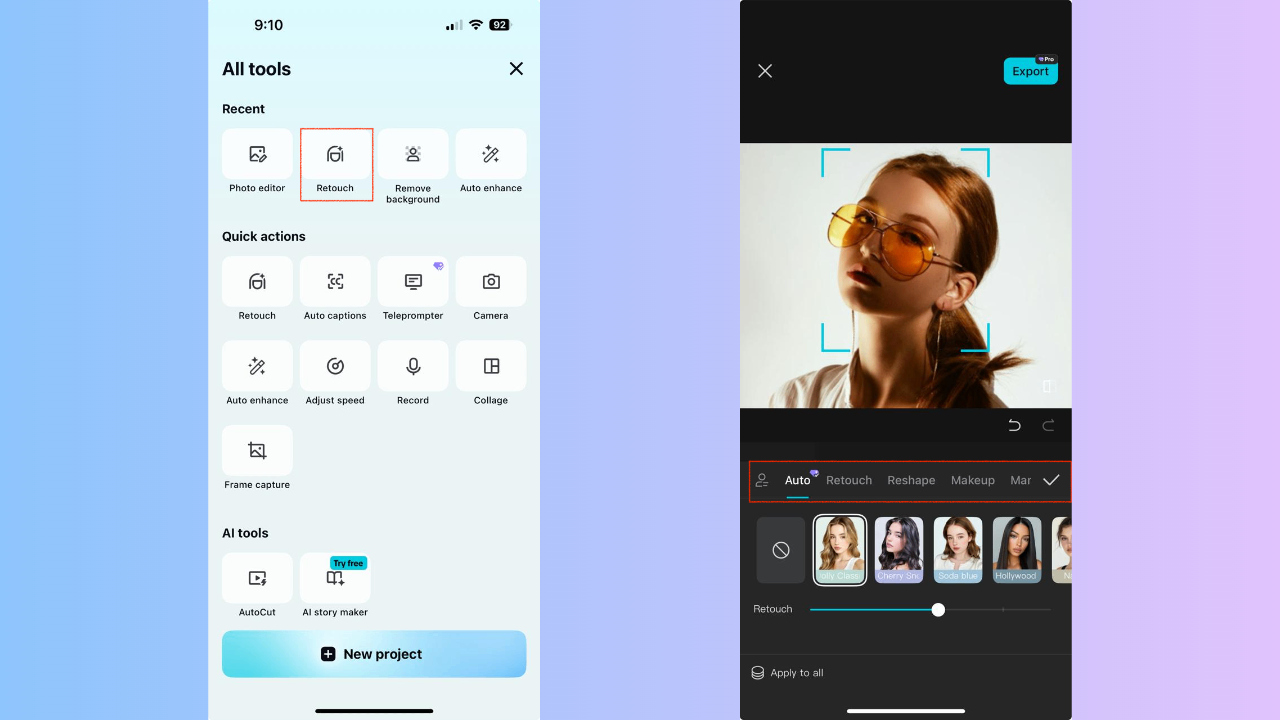This screenshot has height=720, width=1280.
Task: Tap the portrait photo preview
Action: point(906,276)
